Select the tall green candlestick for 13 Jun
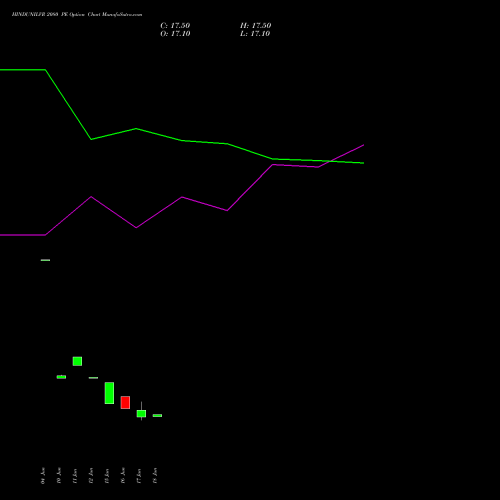 (x=109, y=393)
